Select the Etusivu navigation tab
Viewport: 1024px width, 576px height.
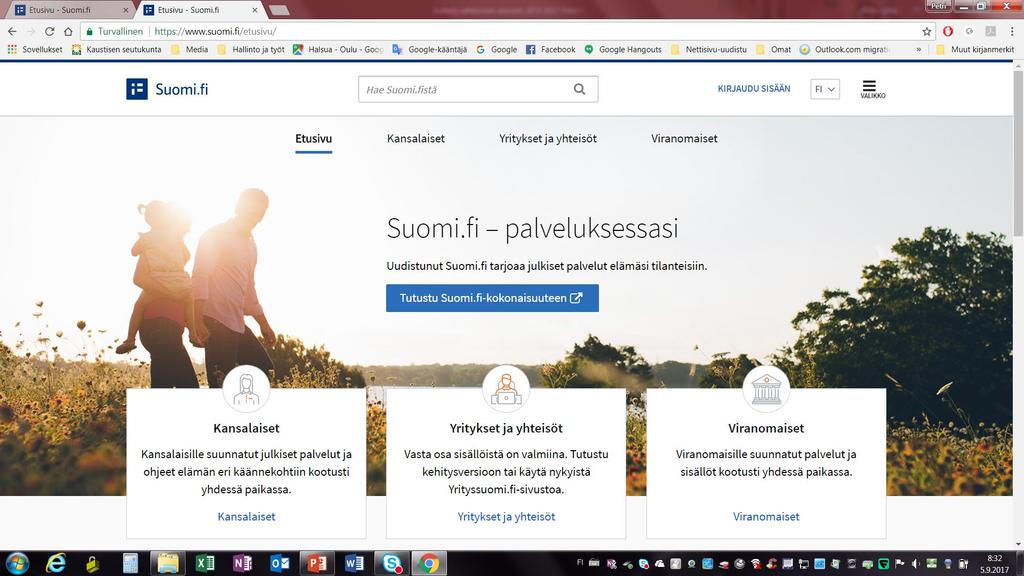313,138
